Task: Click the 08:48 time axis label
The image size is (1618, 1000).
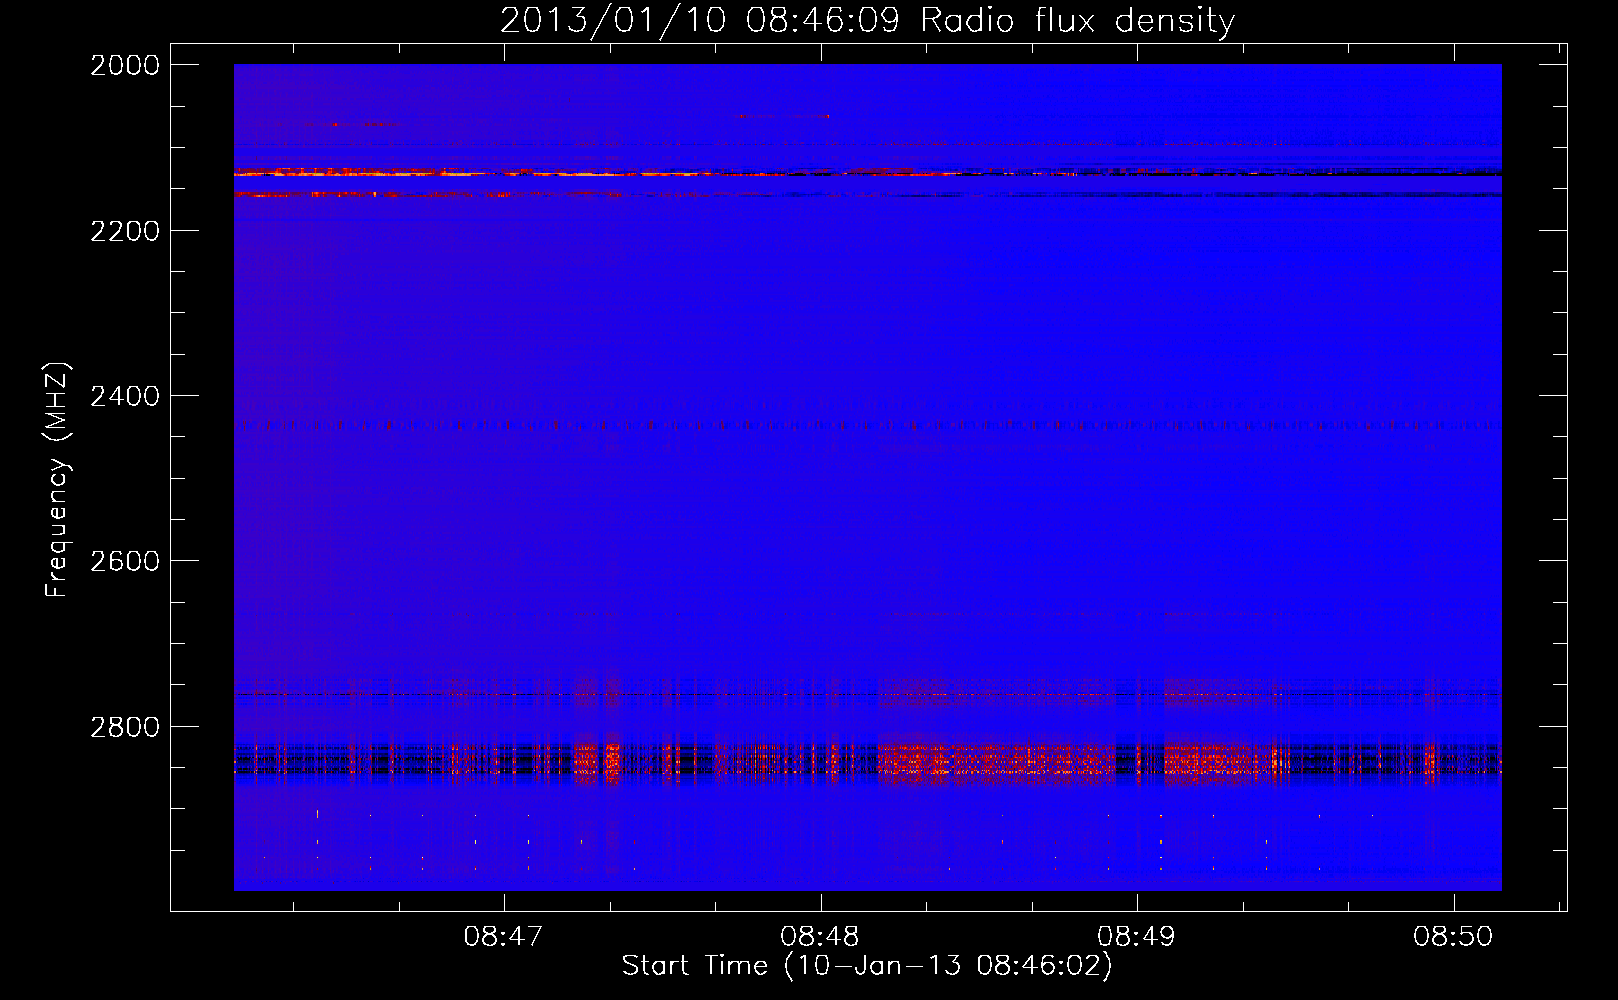Action: click(x=820, y=937)
